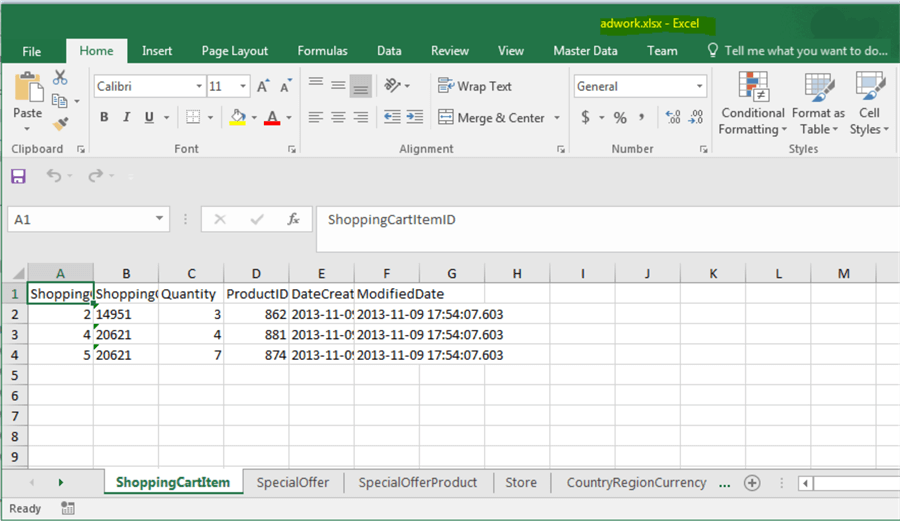Open Cell Styles gallery
Image resolution: width=900 pixels, height=521 pixels.
(869, 104)
